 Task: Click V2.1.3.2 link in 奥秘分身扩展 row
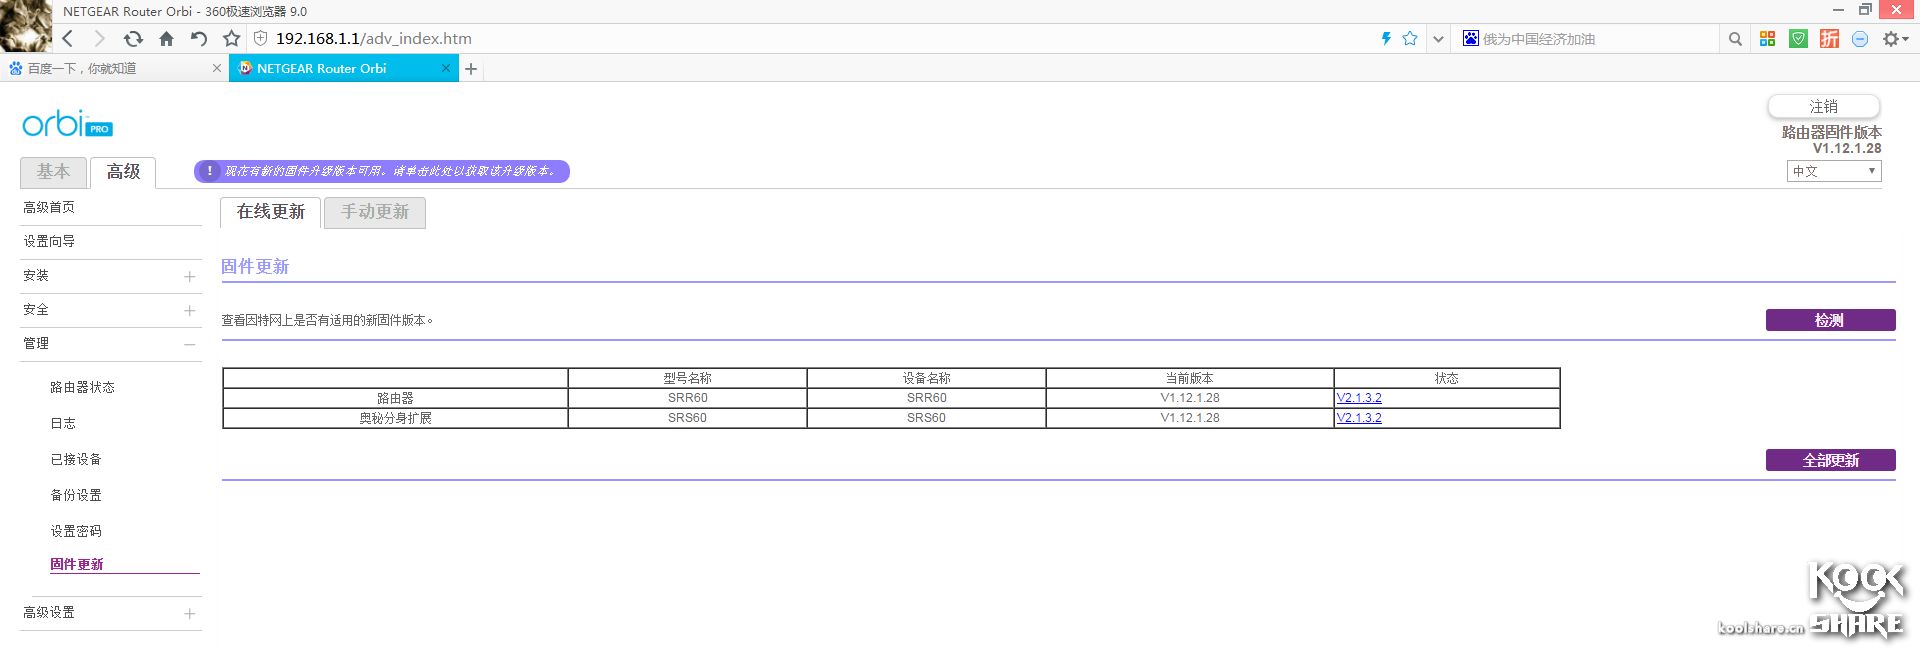tap(1359, 418)
